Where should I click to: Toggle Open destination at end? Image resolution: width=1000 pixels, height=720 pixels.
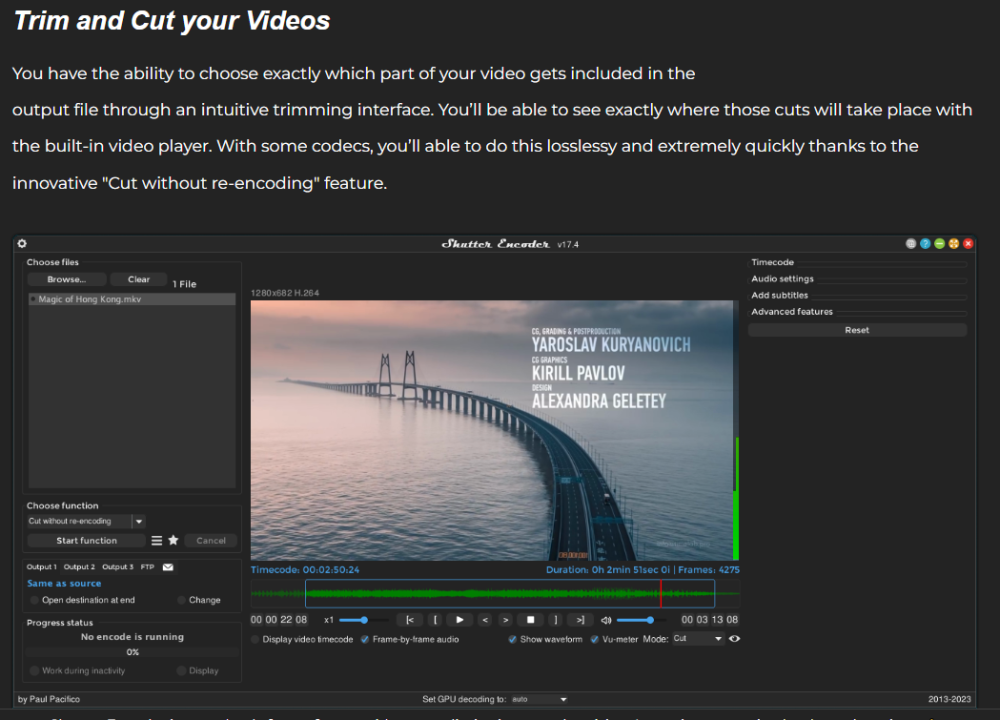(34, 600)
